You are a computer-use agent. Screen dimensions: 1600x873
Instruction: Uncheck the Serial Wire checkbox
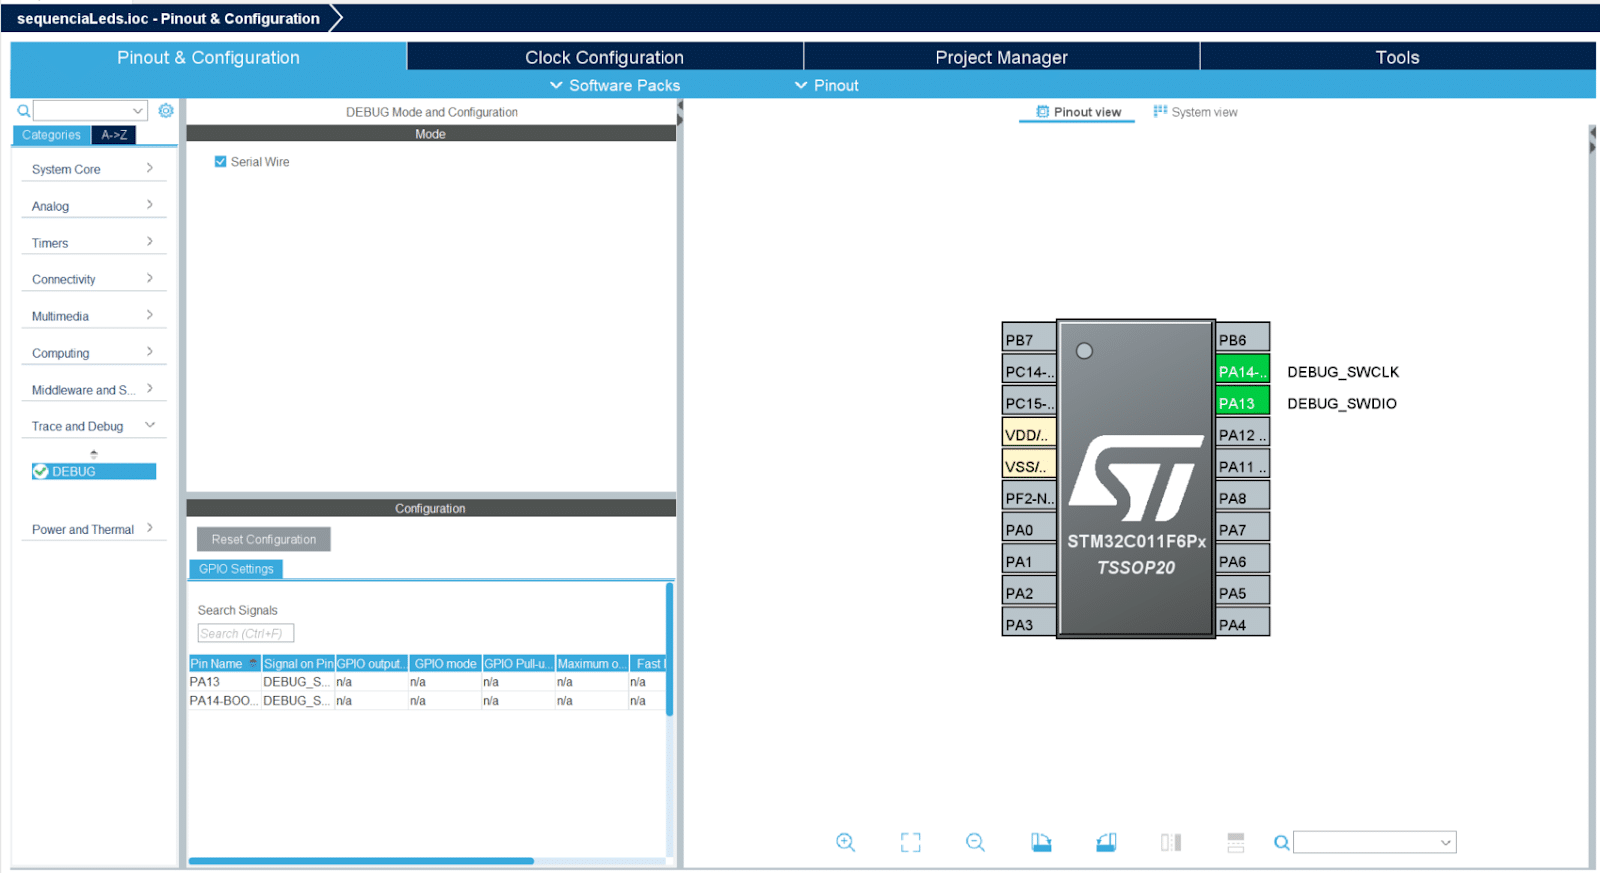(221, 162)
